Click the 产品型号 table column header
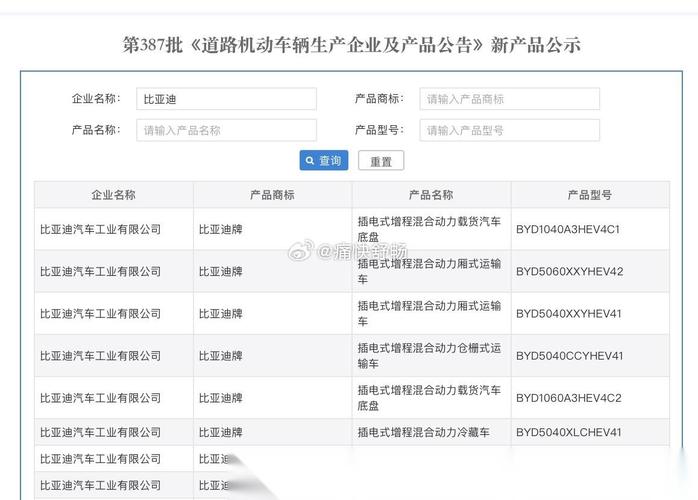The width and height of the screenshot is (698, 500). (590, 195)
